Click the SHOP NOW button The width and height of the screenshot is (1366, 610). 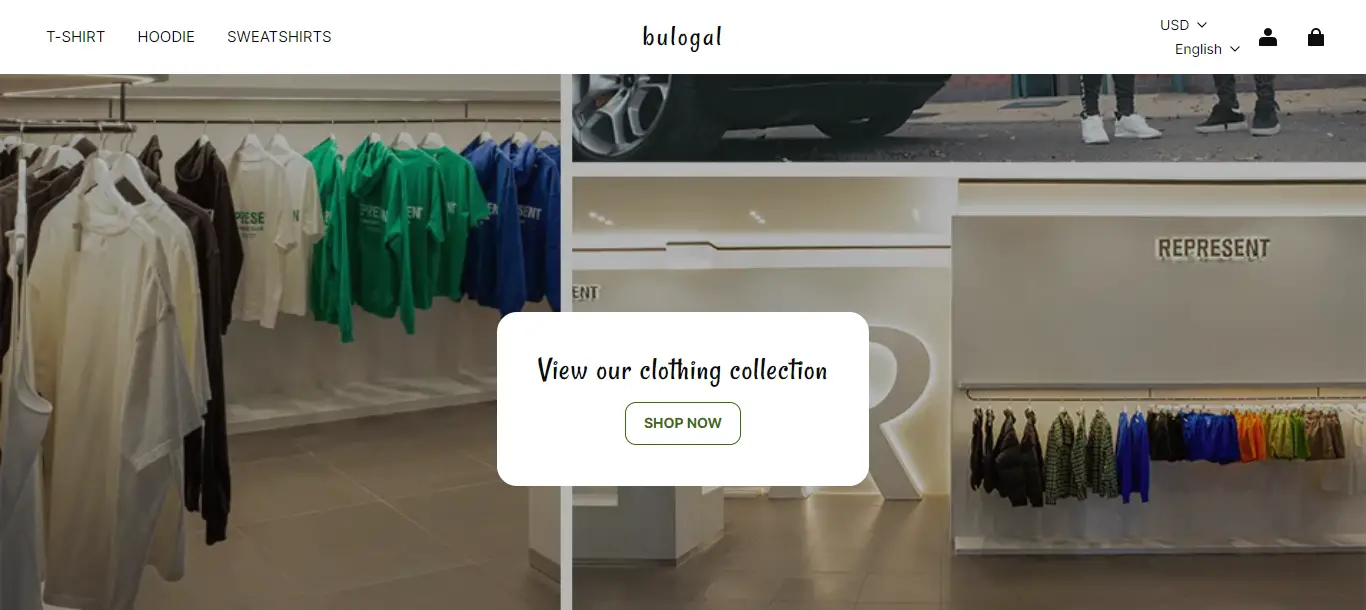[683, 423]
